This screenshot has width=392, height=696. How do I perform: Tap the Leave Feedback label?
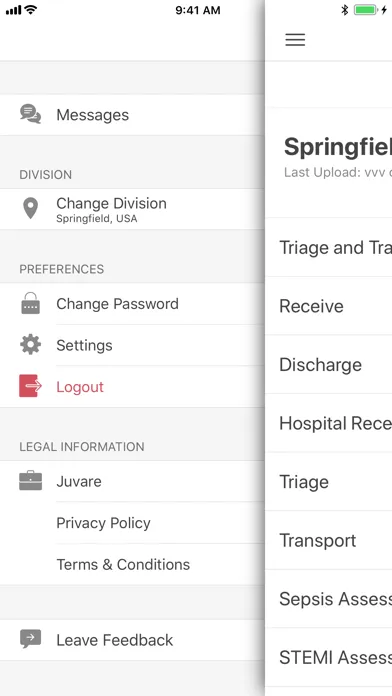[115, 640]
